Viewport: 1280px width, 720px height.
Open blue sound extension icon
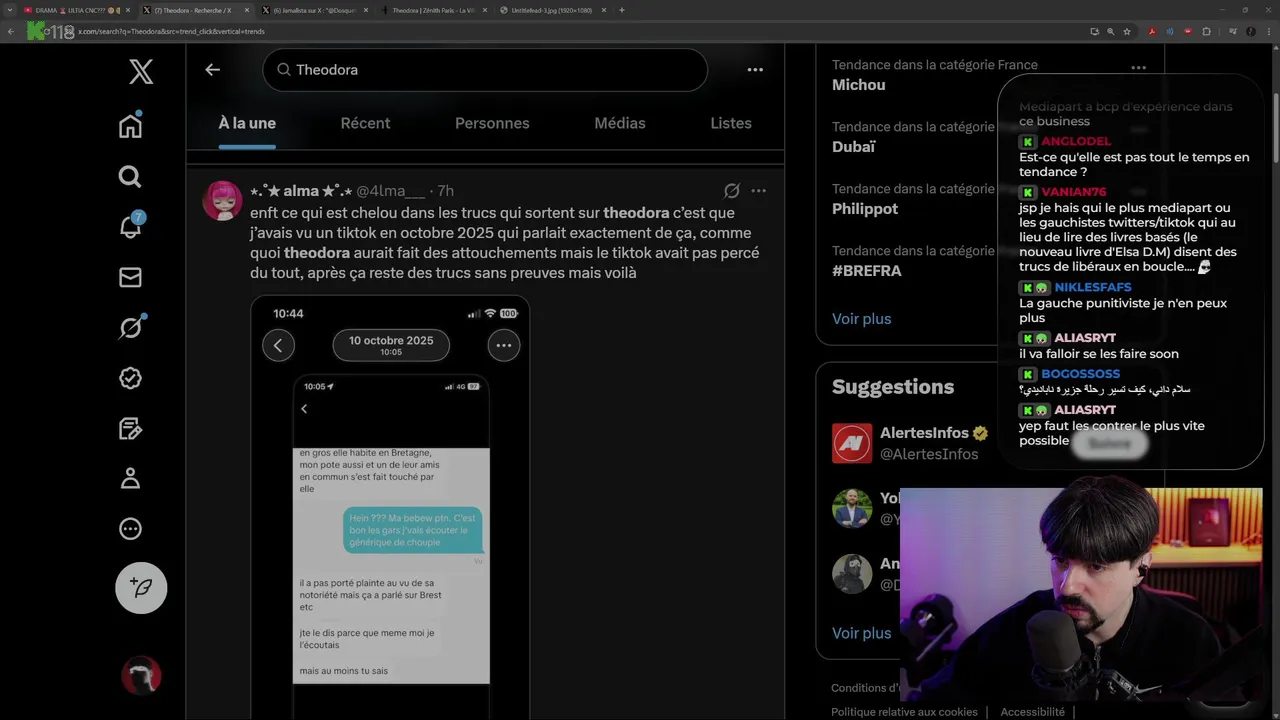(x=1170, y=31)
